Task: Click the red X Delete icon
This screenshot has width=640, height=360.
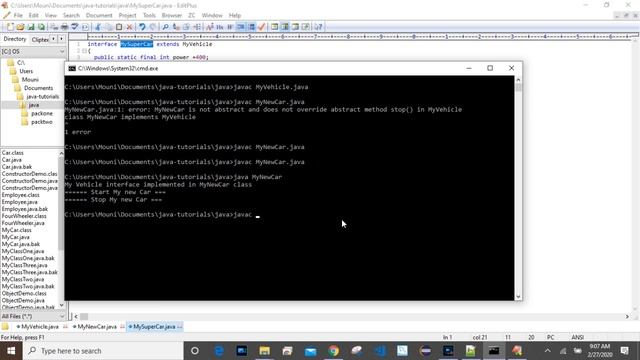Action: 129,27
